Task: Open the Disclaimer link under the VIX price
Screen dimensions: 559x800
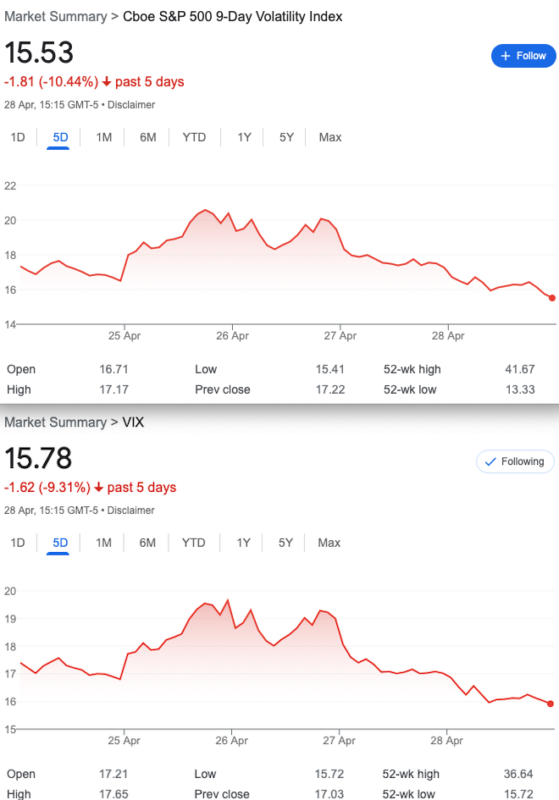Action: 131,510
